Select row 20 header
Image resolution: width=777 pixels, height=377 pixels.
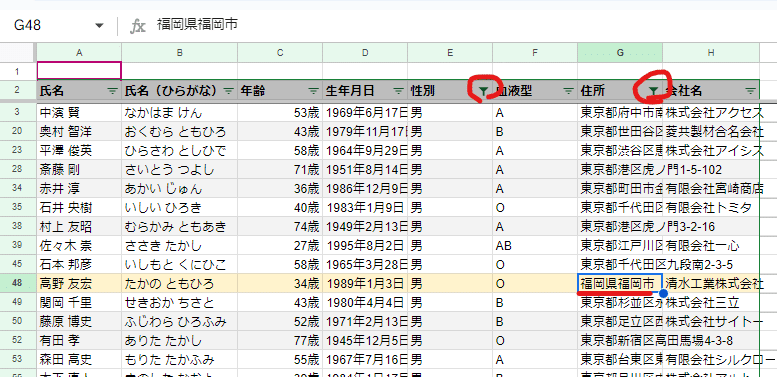[18, 132]
